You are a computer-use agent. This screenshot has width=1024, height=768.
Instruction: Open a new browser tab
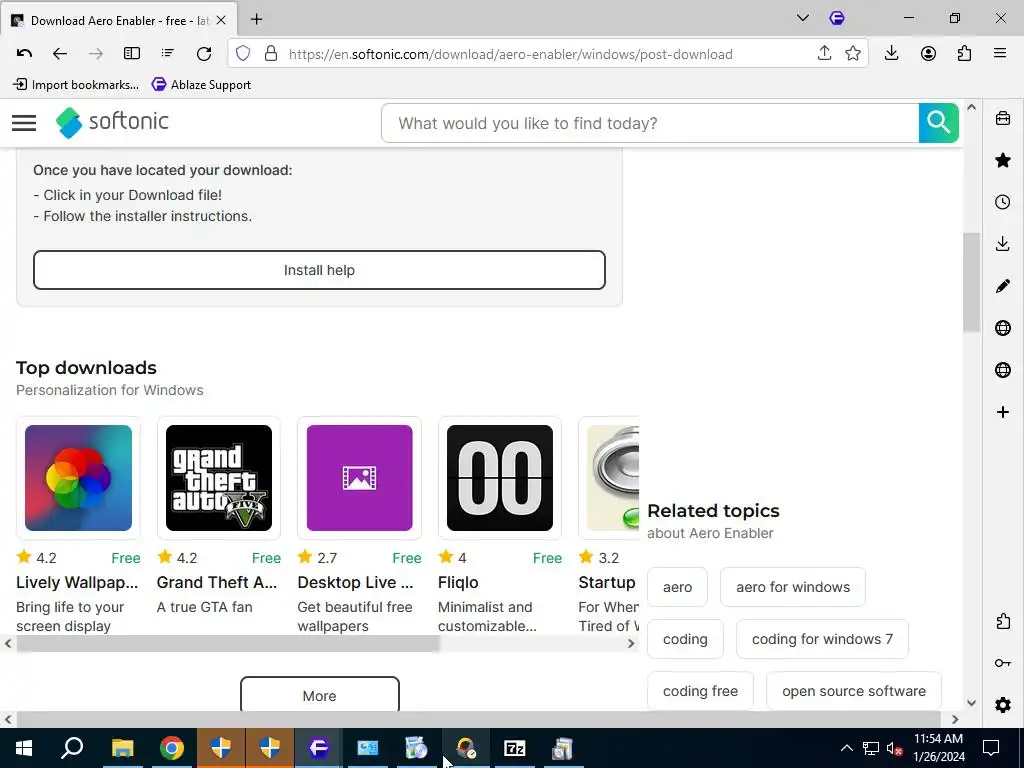click(257, 20)
